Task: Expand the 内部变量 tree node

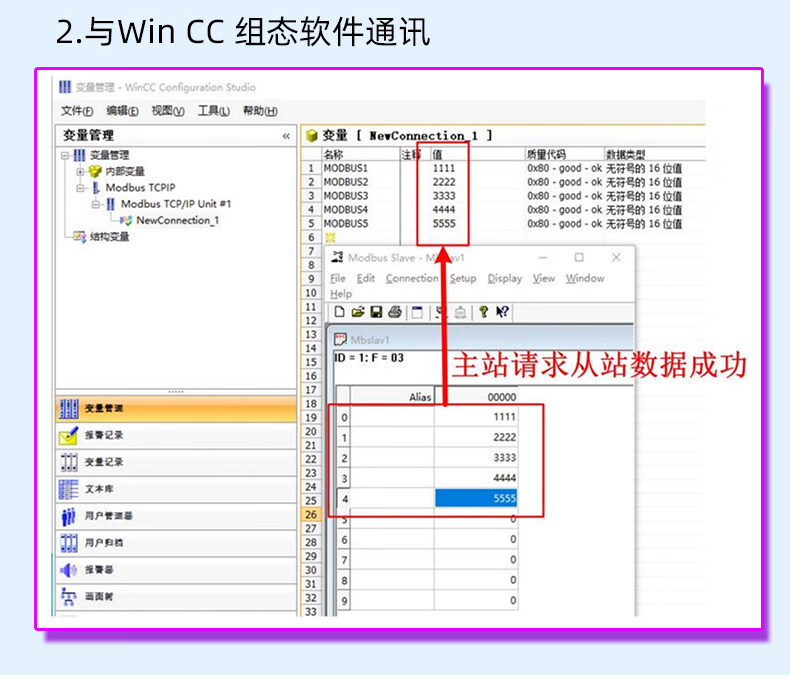Action: (x=81, y=171)
